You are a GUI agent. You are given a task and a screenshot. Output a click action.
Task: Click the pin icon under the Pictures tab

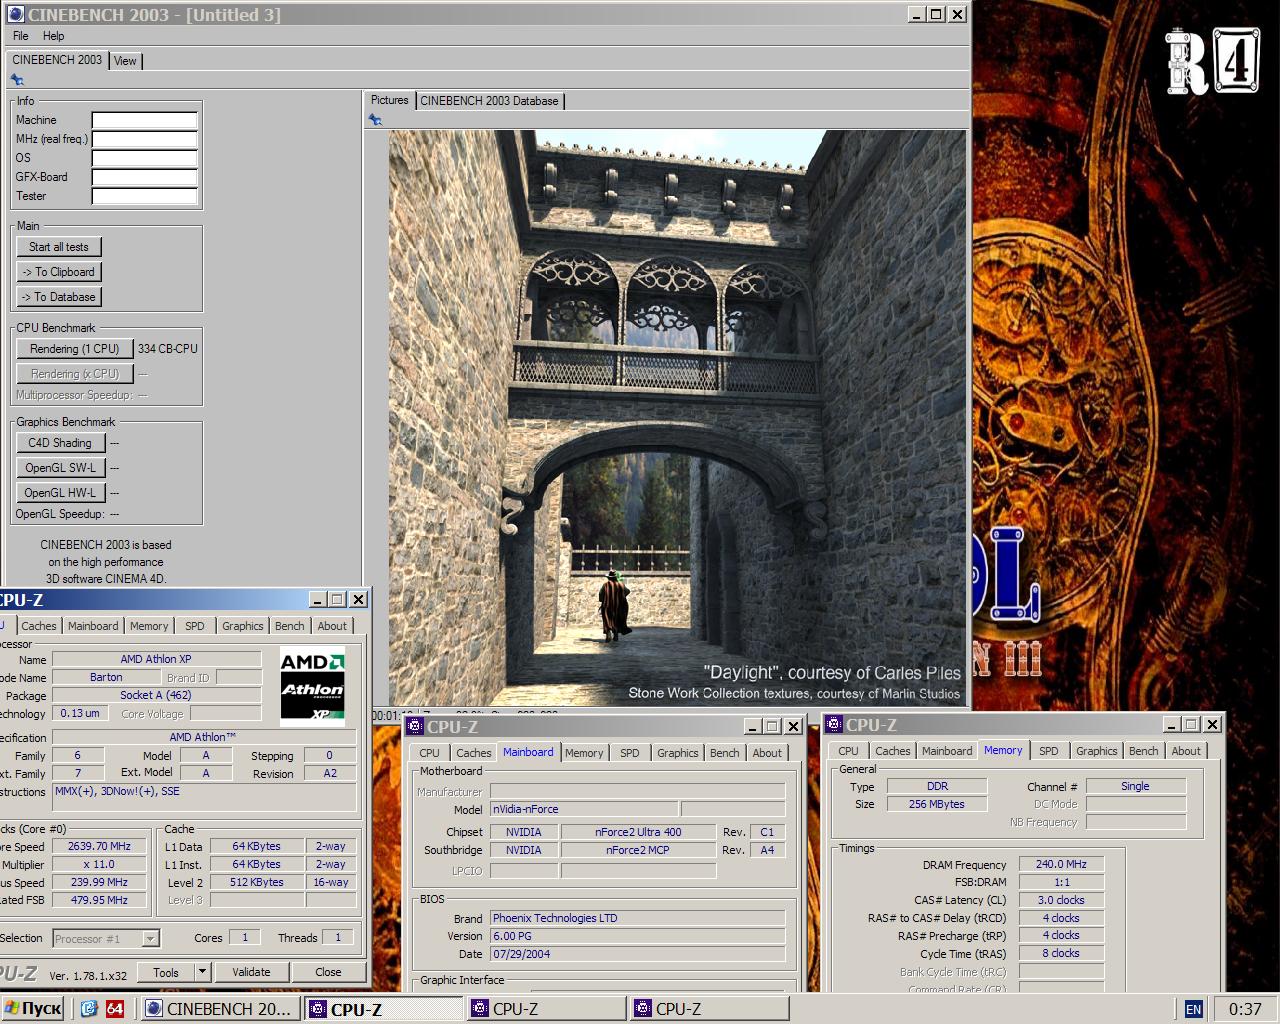pos(375,120)
